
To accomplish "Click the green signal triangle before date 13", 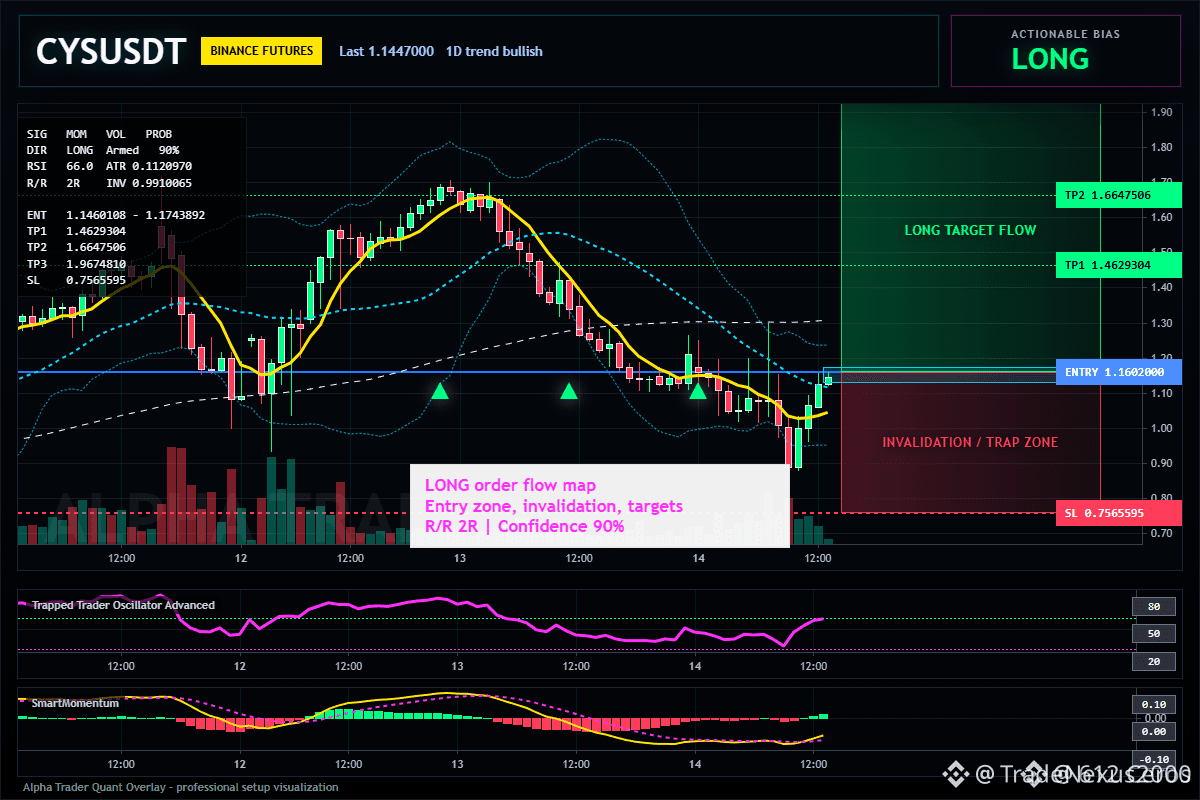I will click(440, 391).
